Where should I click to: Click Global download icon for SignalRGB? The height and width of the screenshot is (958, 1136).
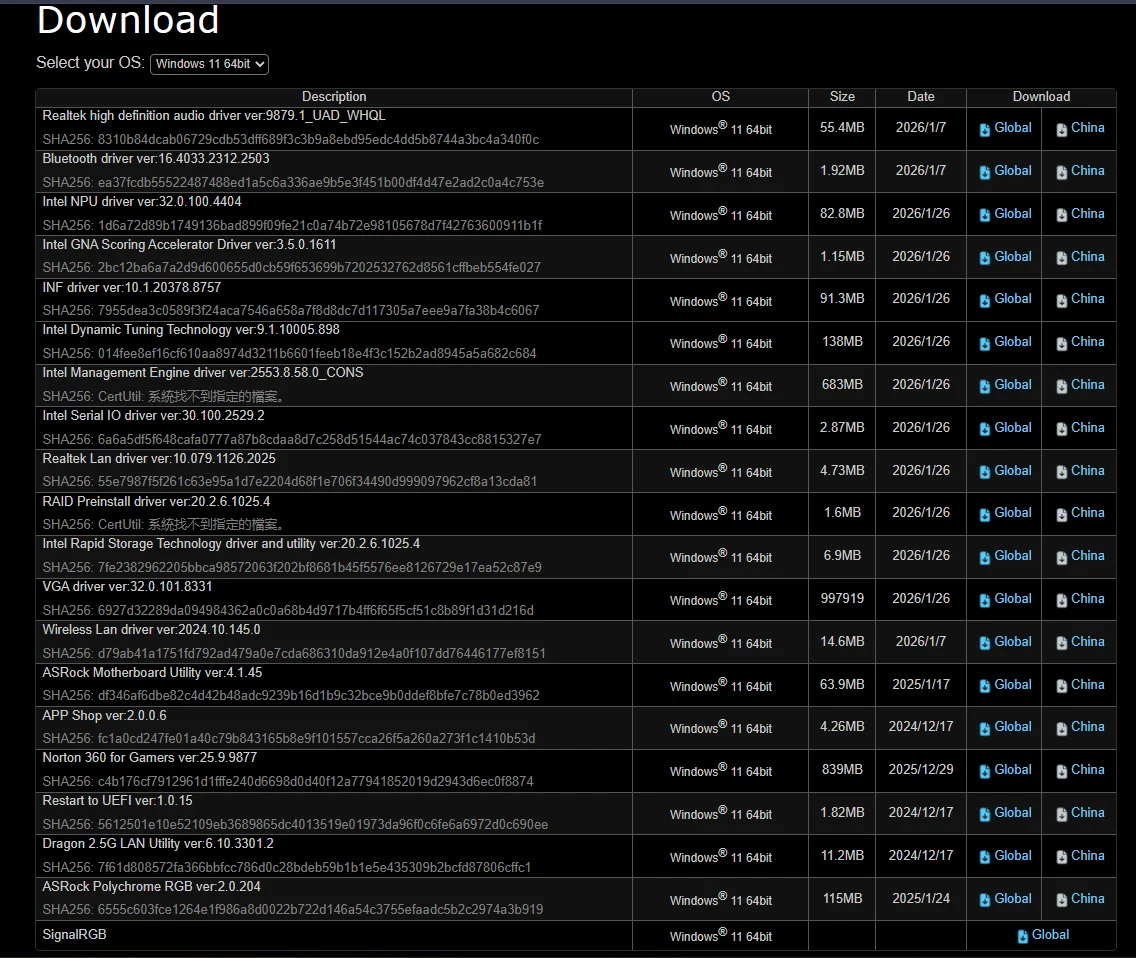pos(1022,936)
